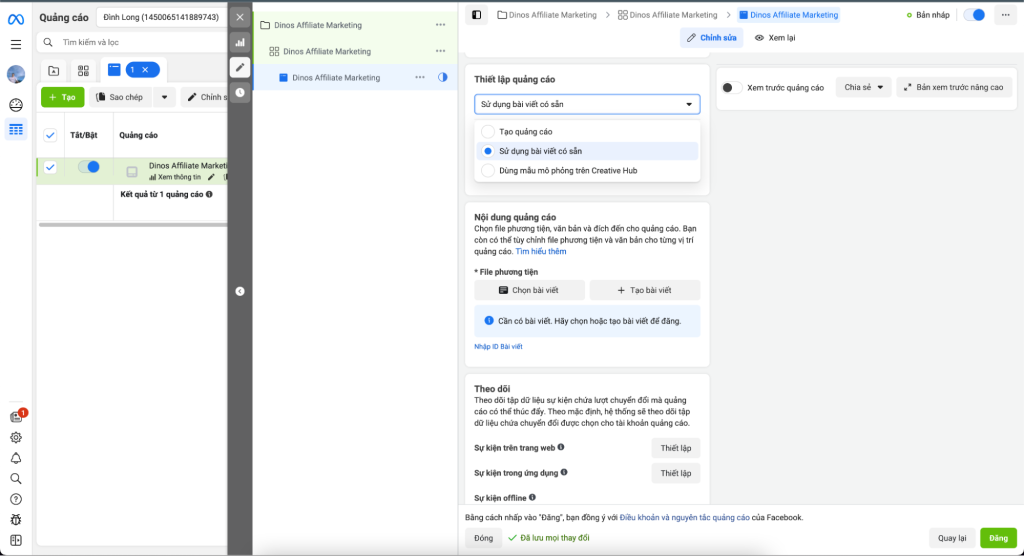Click the Quay lại button
This screenshot has height=556, width=1024.
(952, 538)
